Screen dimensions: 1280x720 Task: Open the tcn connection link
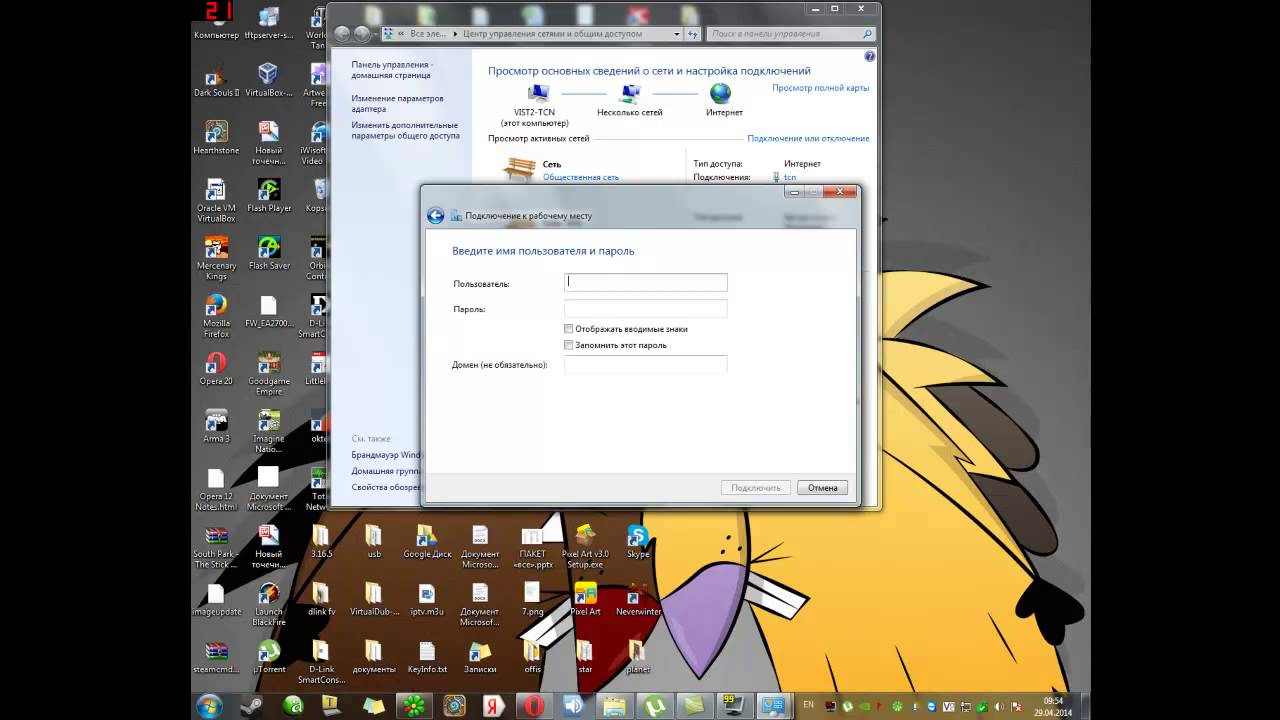[790, 177]
